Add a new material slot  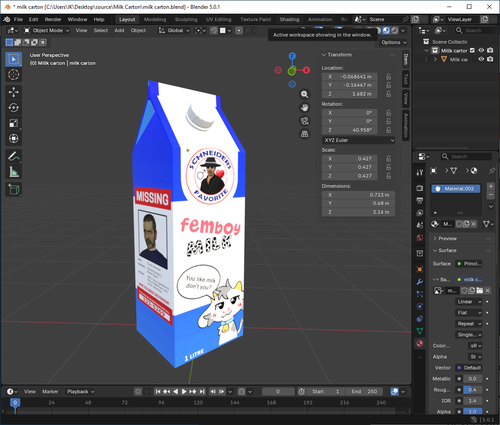(x=491, y=186)
